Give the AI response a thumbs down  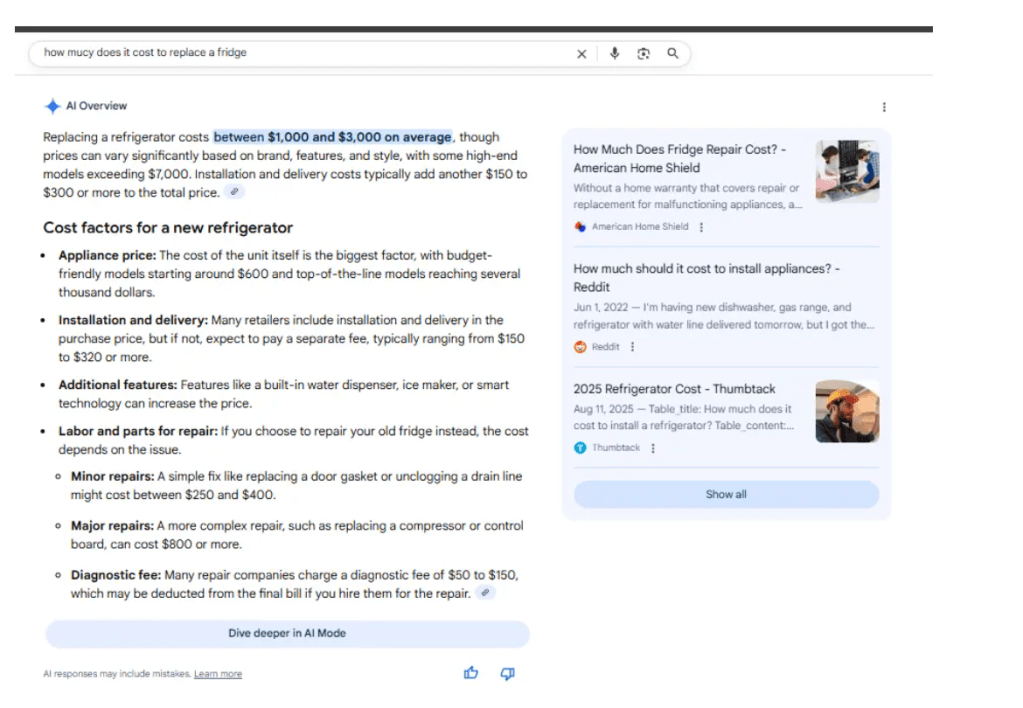tap(506, 673)
